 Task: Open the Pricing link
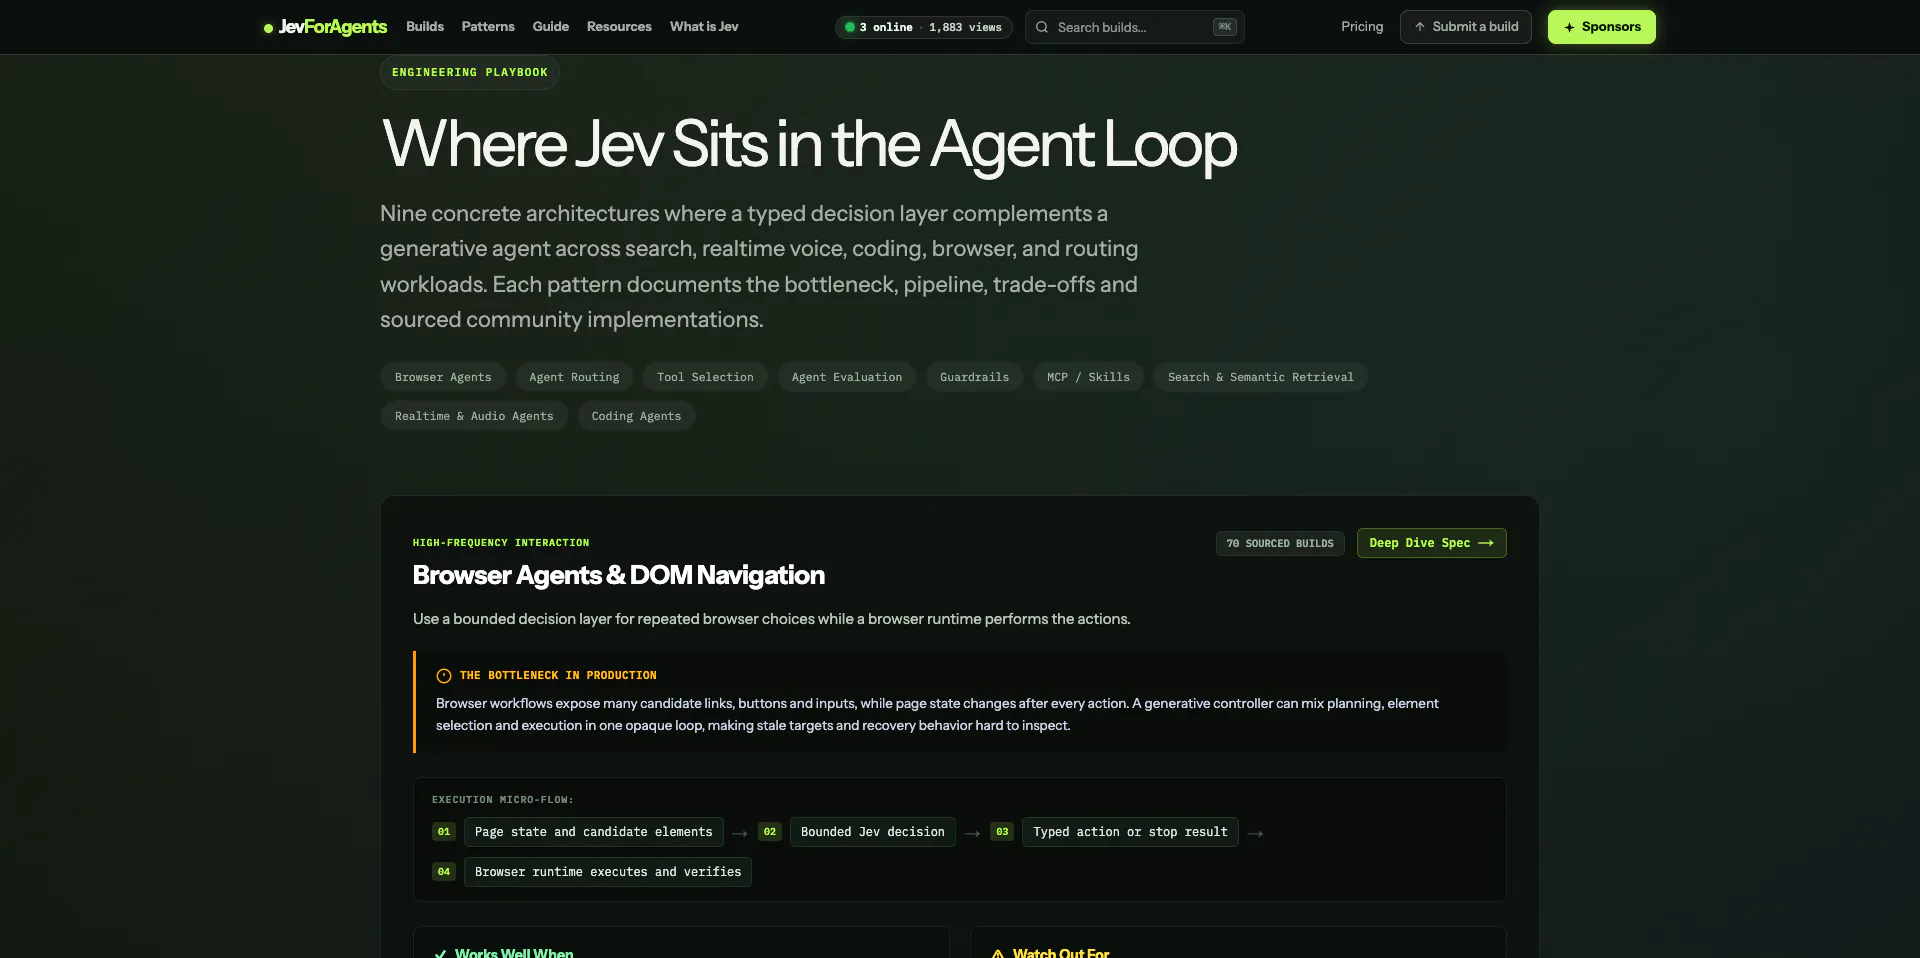click(1362, 27)
